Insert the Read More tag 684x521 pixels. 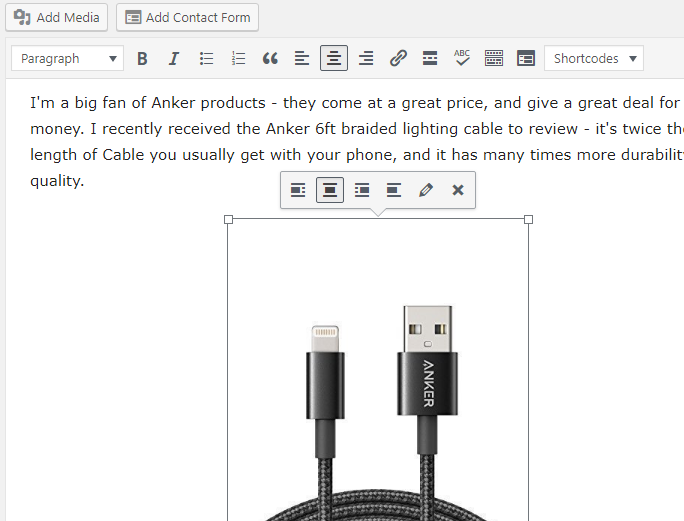(x=430, y=58)
